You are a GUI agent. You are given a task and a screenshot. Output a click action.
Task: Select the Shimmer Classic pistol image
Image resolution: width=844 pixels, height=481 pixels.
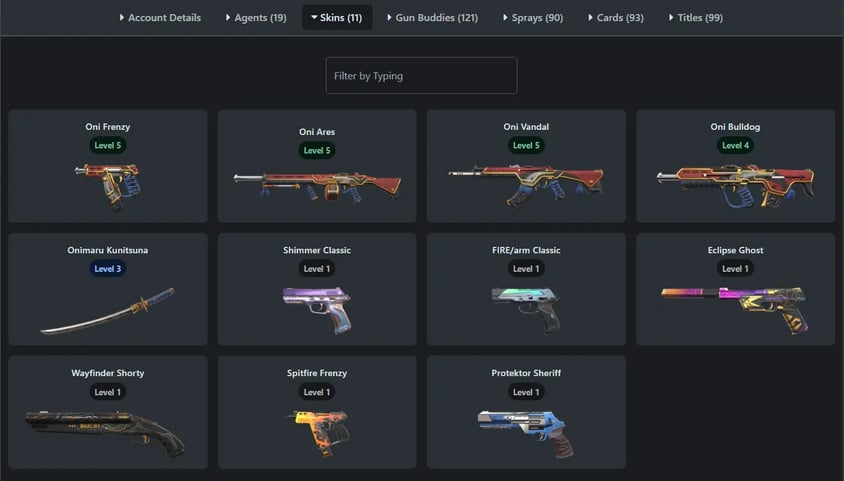317,310
